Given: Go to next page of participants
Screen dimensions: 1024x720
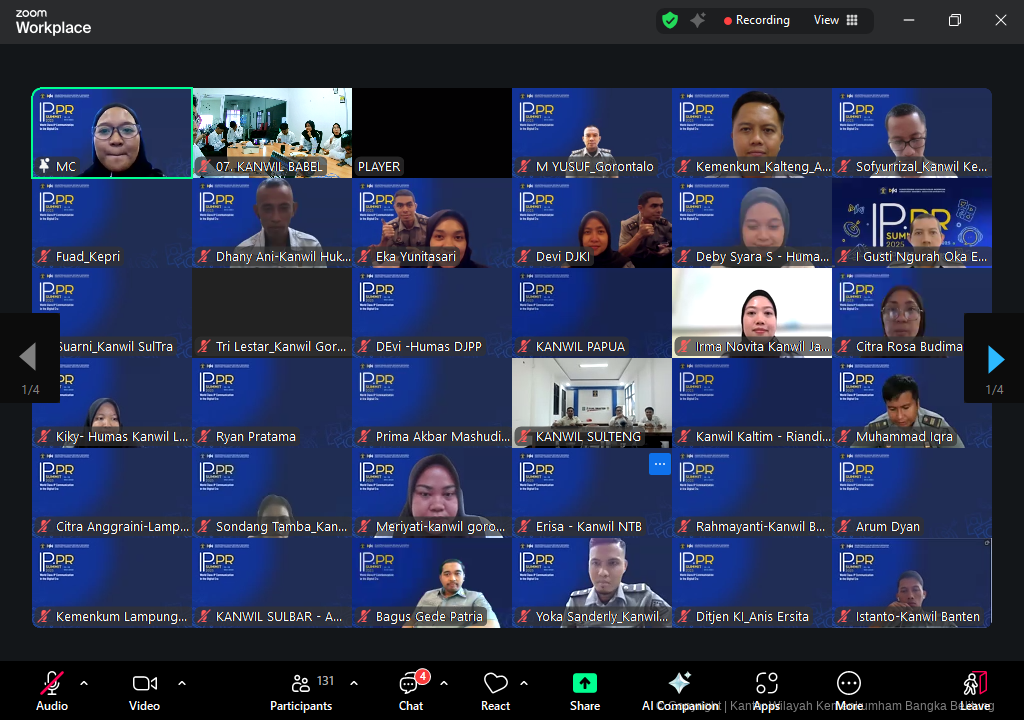Looking at the screenshot, I should 995,358.
